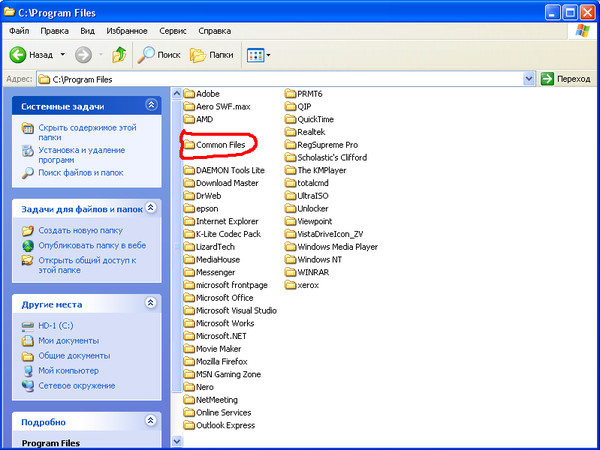Select the QuickTime folder icon
Viewport: 600px width, 450px height.
pyautogui.click(x=291, y=119)
